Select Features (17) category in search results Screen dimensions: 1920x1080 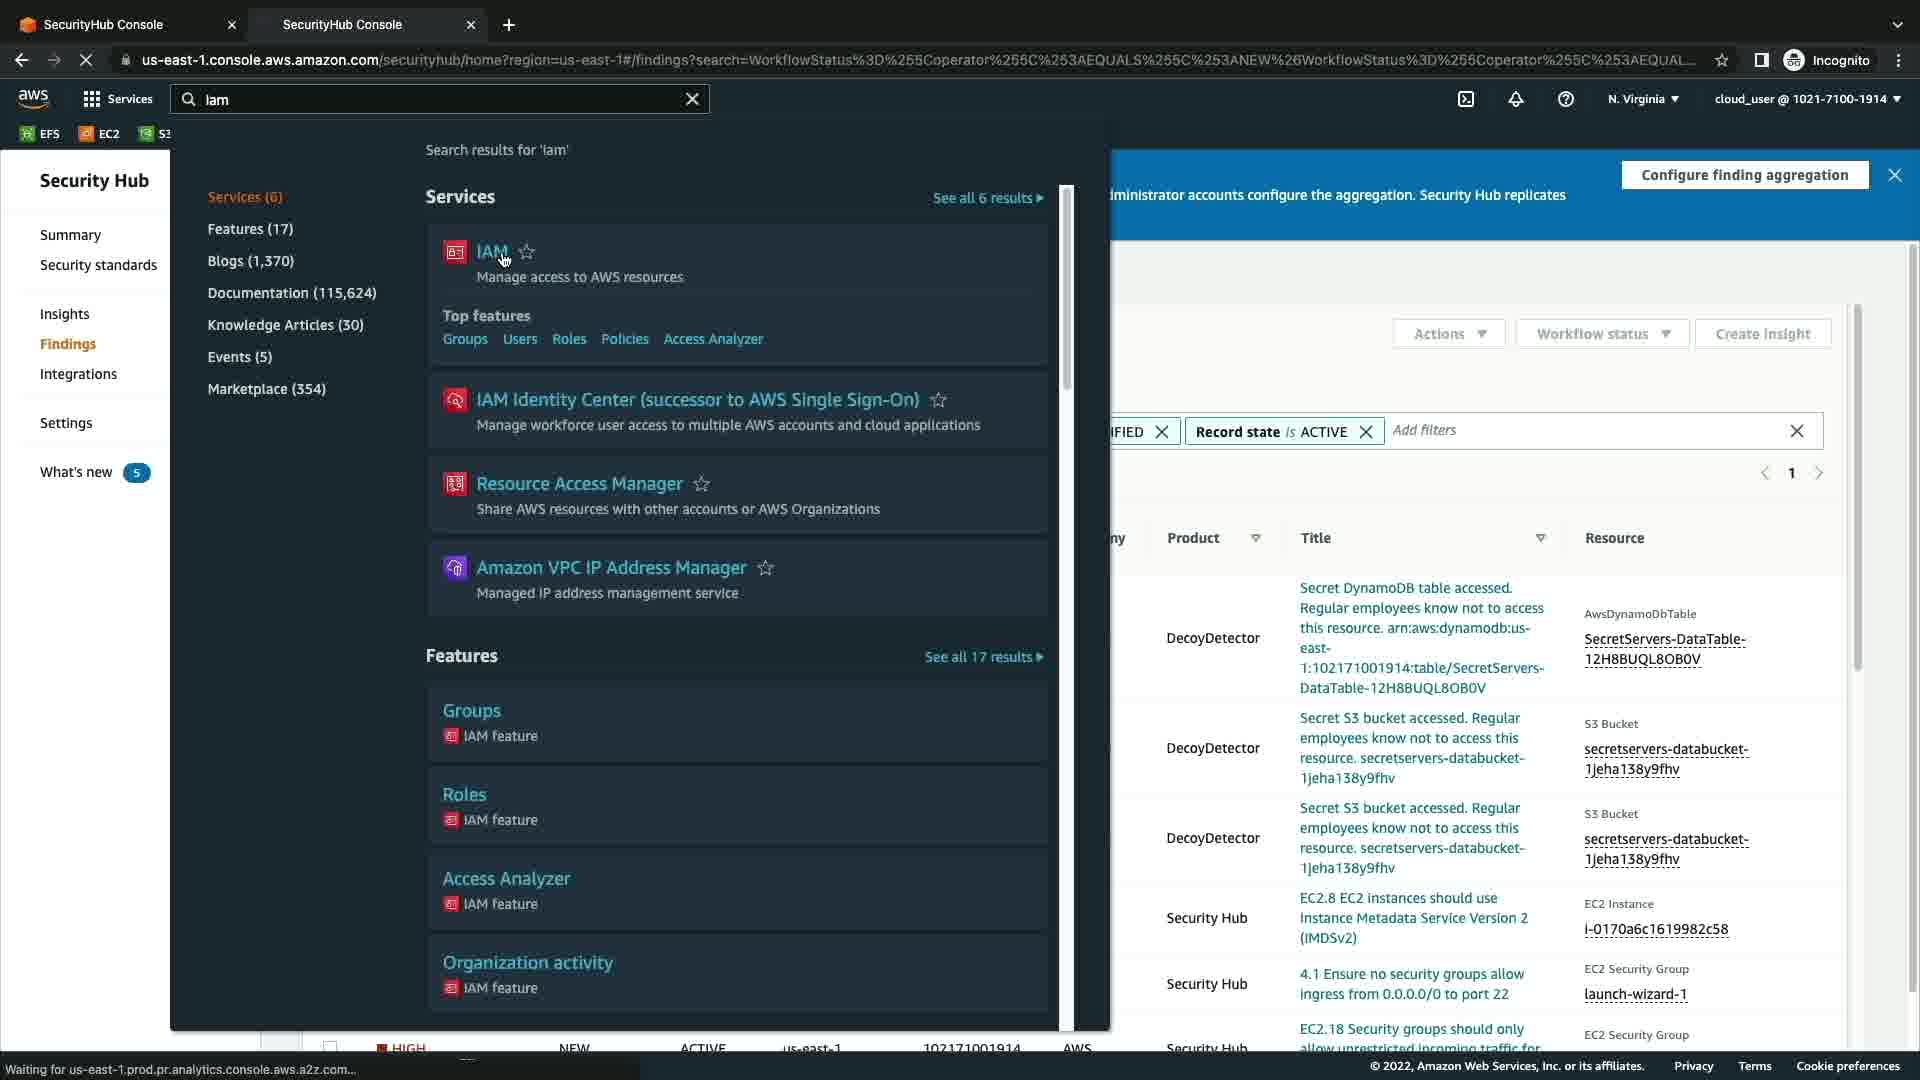click(x=250, y=229)
